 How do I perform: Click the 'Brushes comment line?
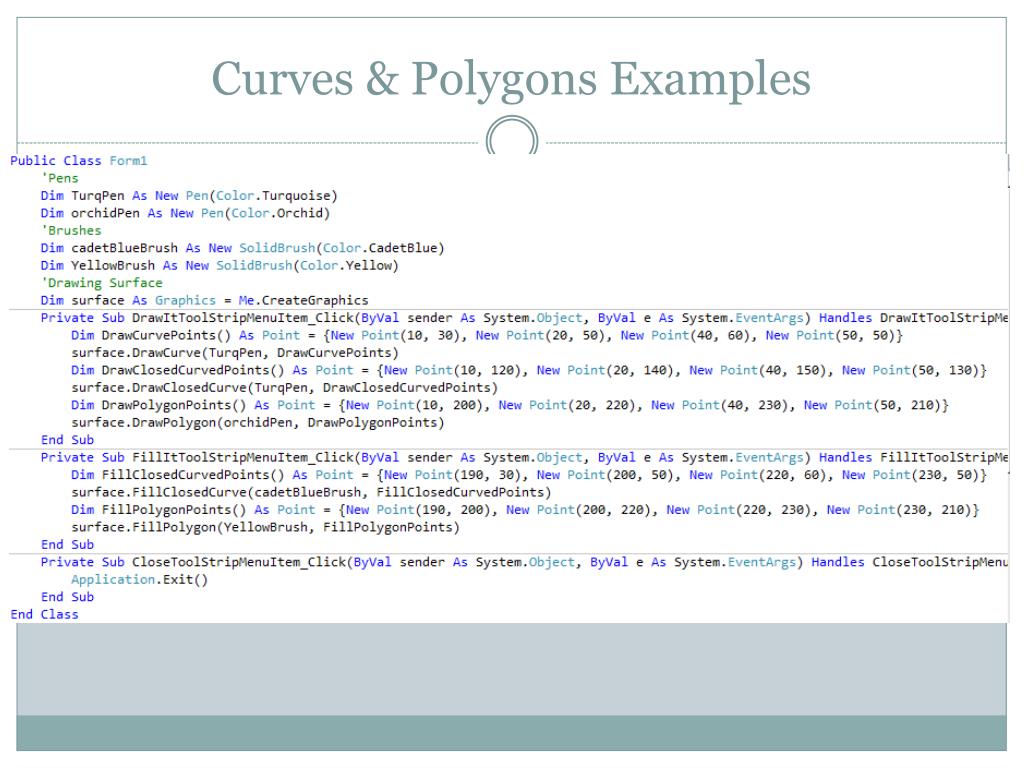pyautogui.click(x=71, y=231)
